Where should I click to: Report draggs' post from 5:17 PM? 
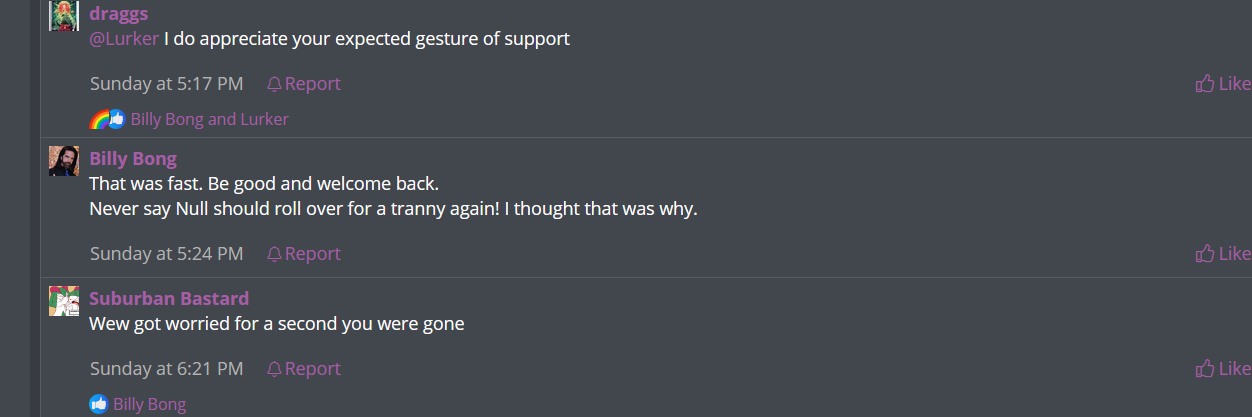[x=304, y=84]
